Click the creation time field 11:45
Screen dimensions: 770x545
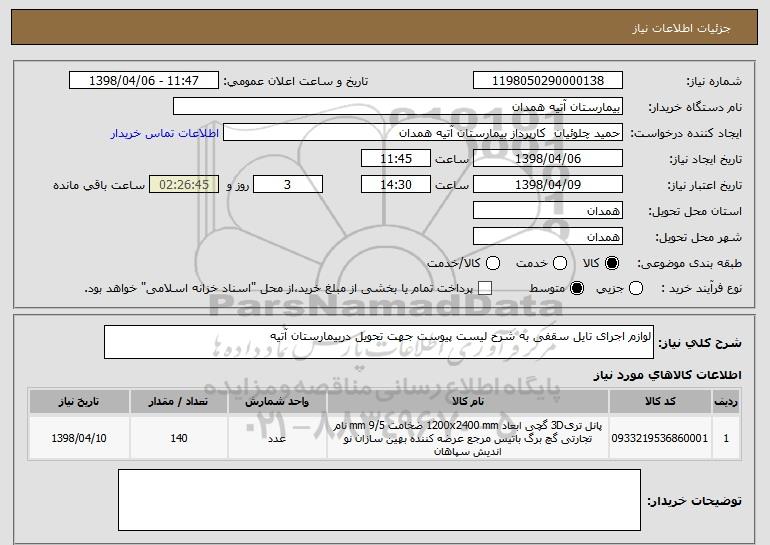(396, 159)
